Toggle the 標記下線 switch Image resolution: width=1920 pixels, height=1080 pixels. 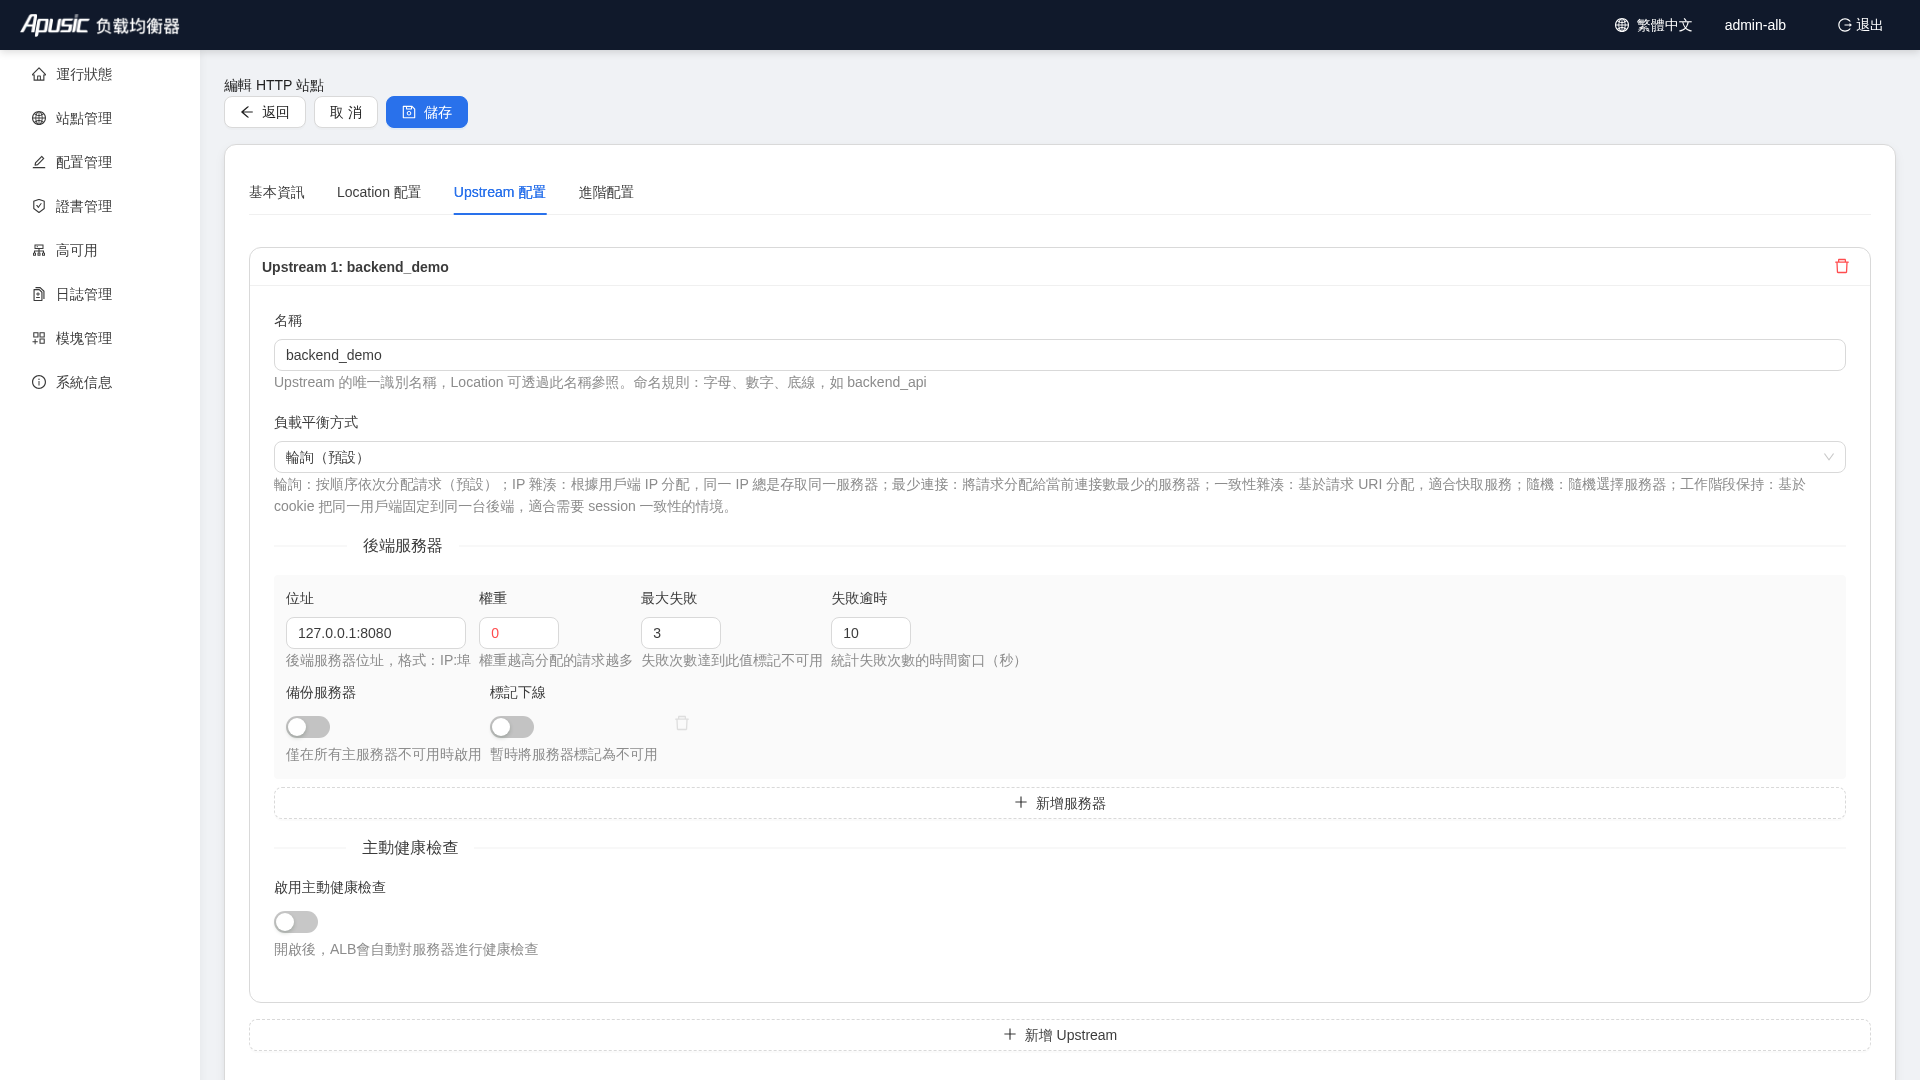pyautogui.click(x=512, y=727)
